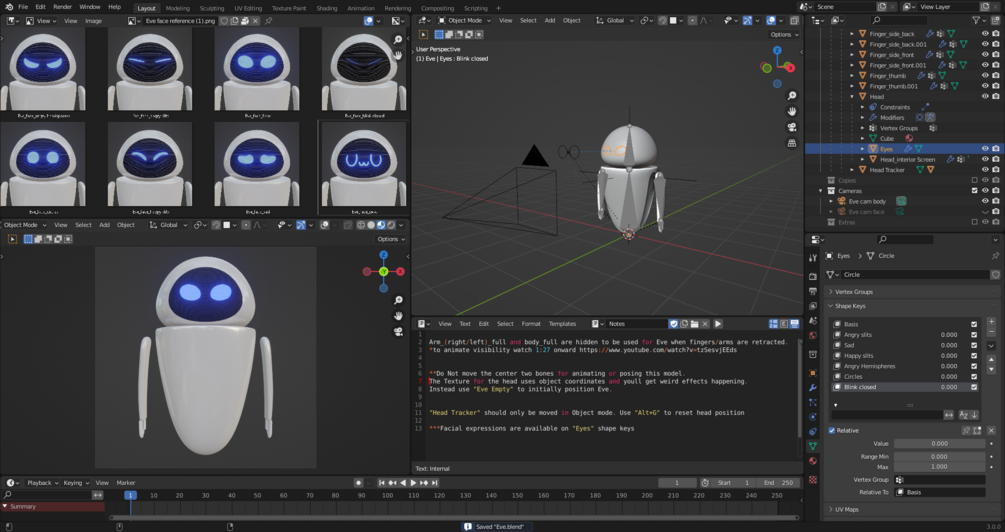
Task: Expand Head Tracker in the outliner
Action: click(852, 170)
